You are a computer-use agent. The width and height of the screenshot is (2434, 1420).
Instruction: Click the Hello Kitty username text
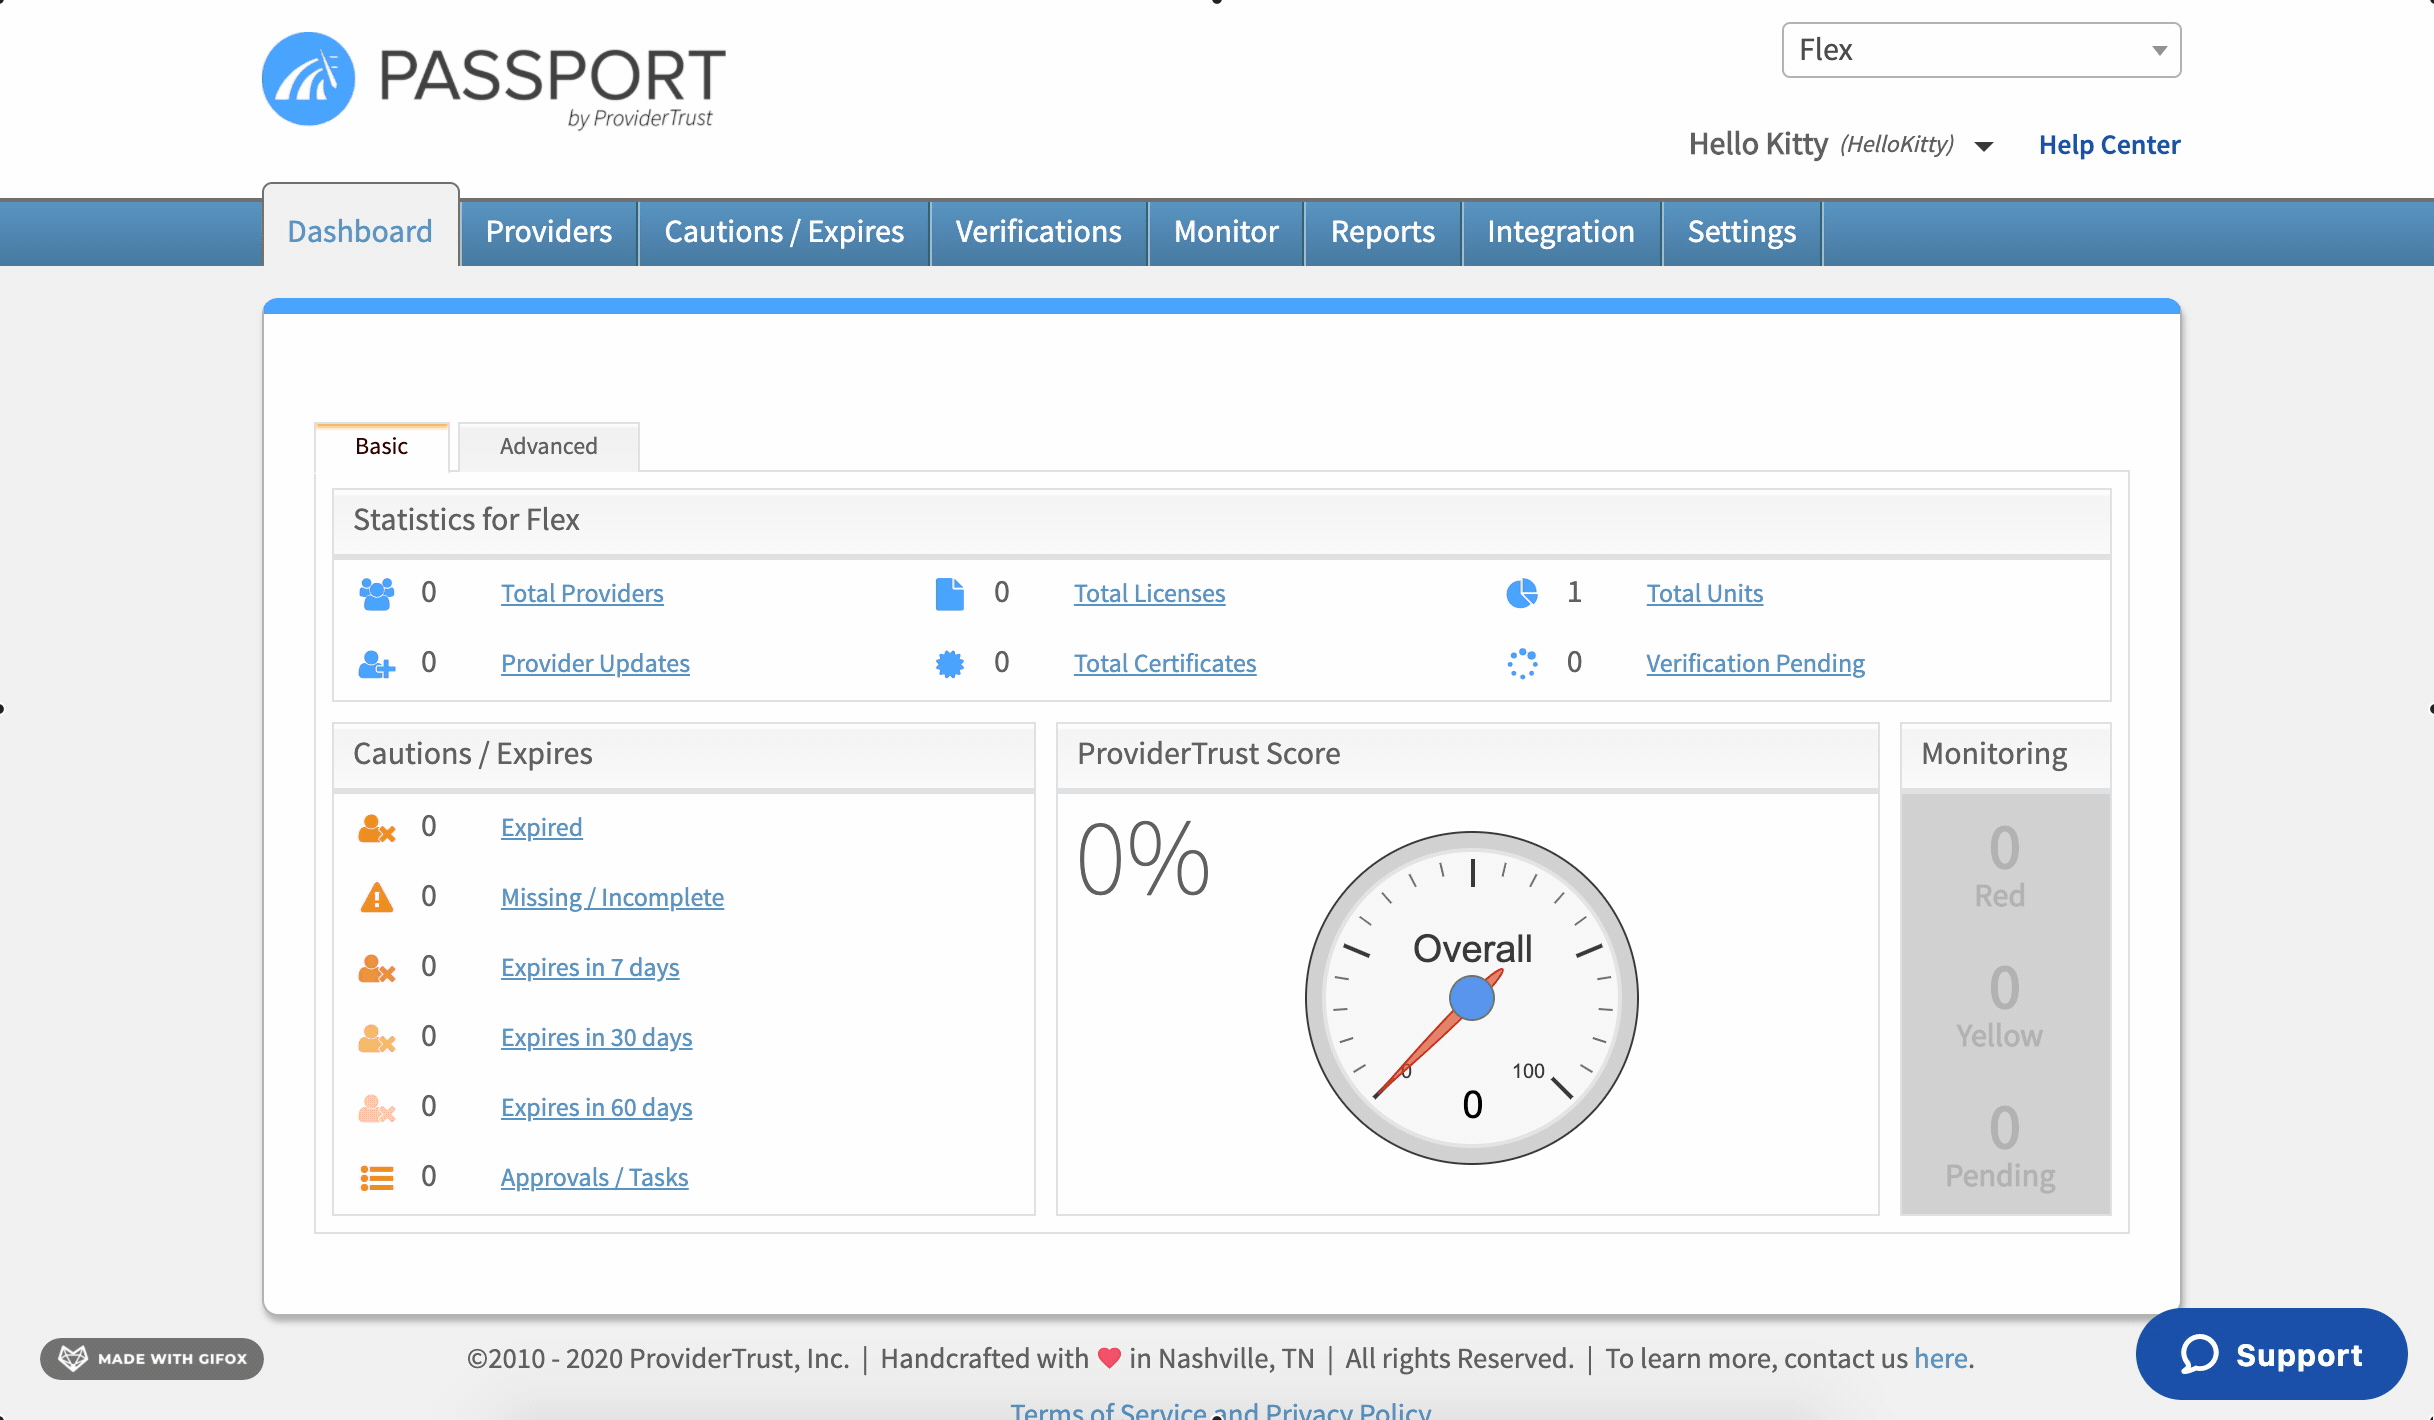pyautogui.click(x=1758, y=144)
